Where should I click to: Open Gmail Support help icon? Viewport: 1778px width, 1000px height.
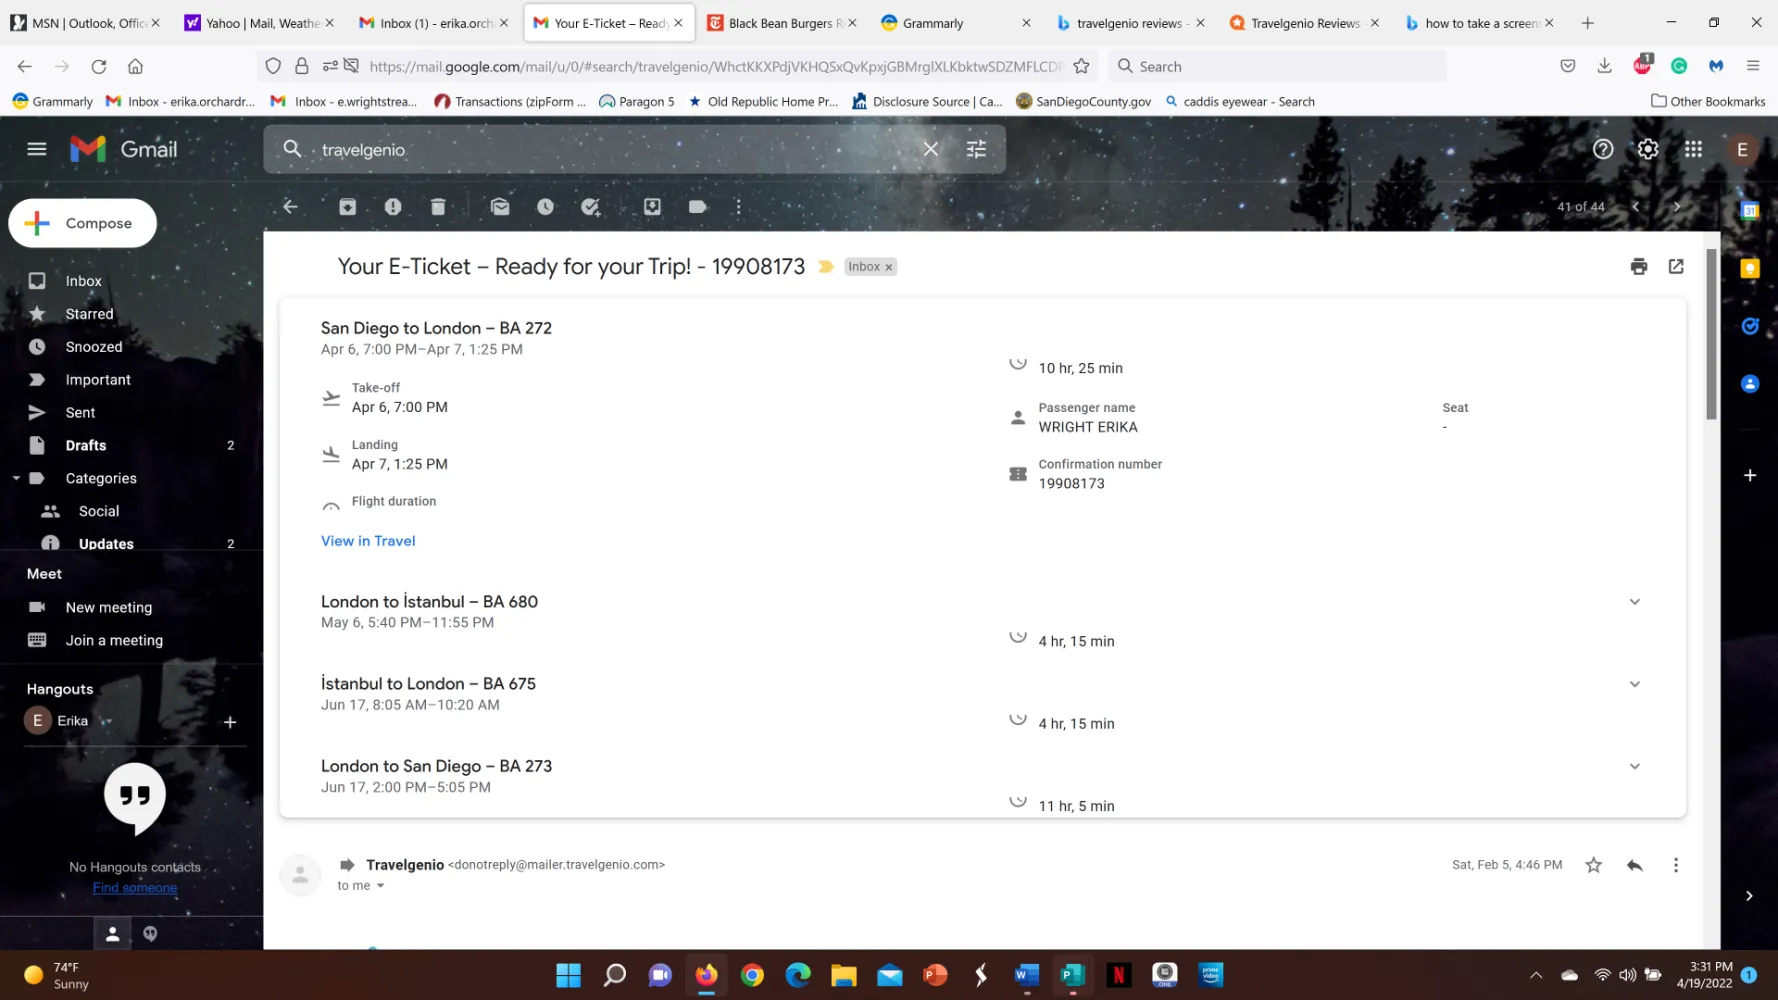(x=1603, y=149)
